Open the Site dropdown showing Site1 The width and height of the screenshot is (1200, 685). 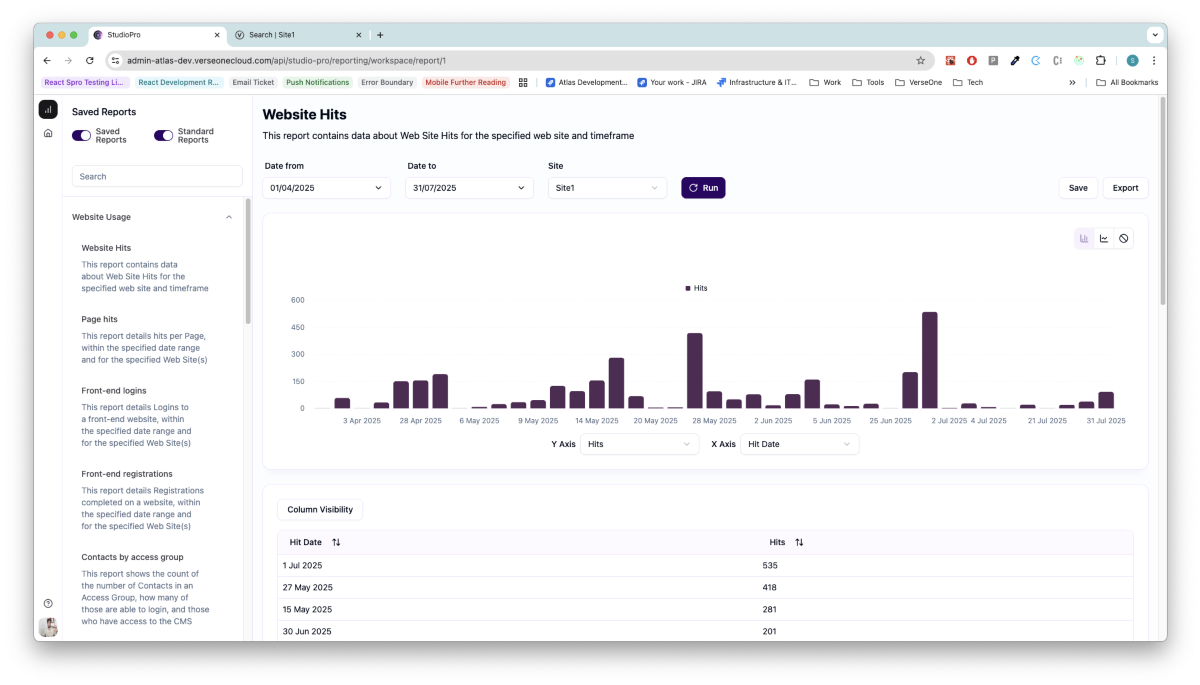[607, 188]
